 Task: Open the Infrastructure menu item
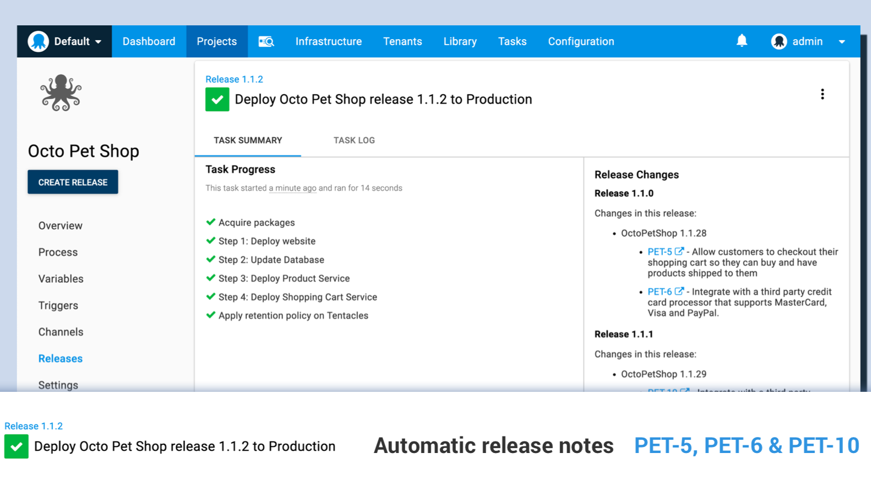coord(328,42)
